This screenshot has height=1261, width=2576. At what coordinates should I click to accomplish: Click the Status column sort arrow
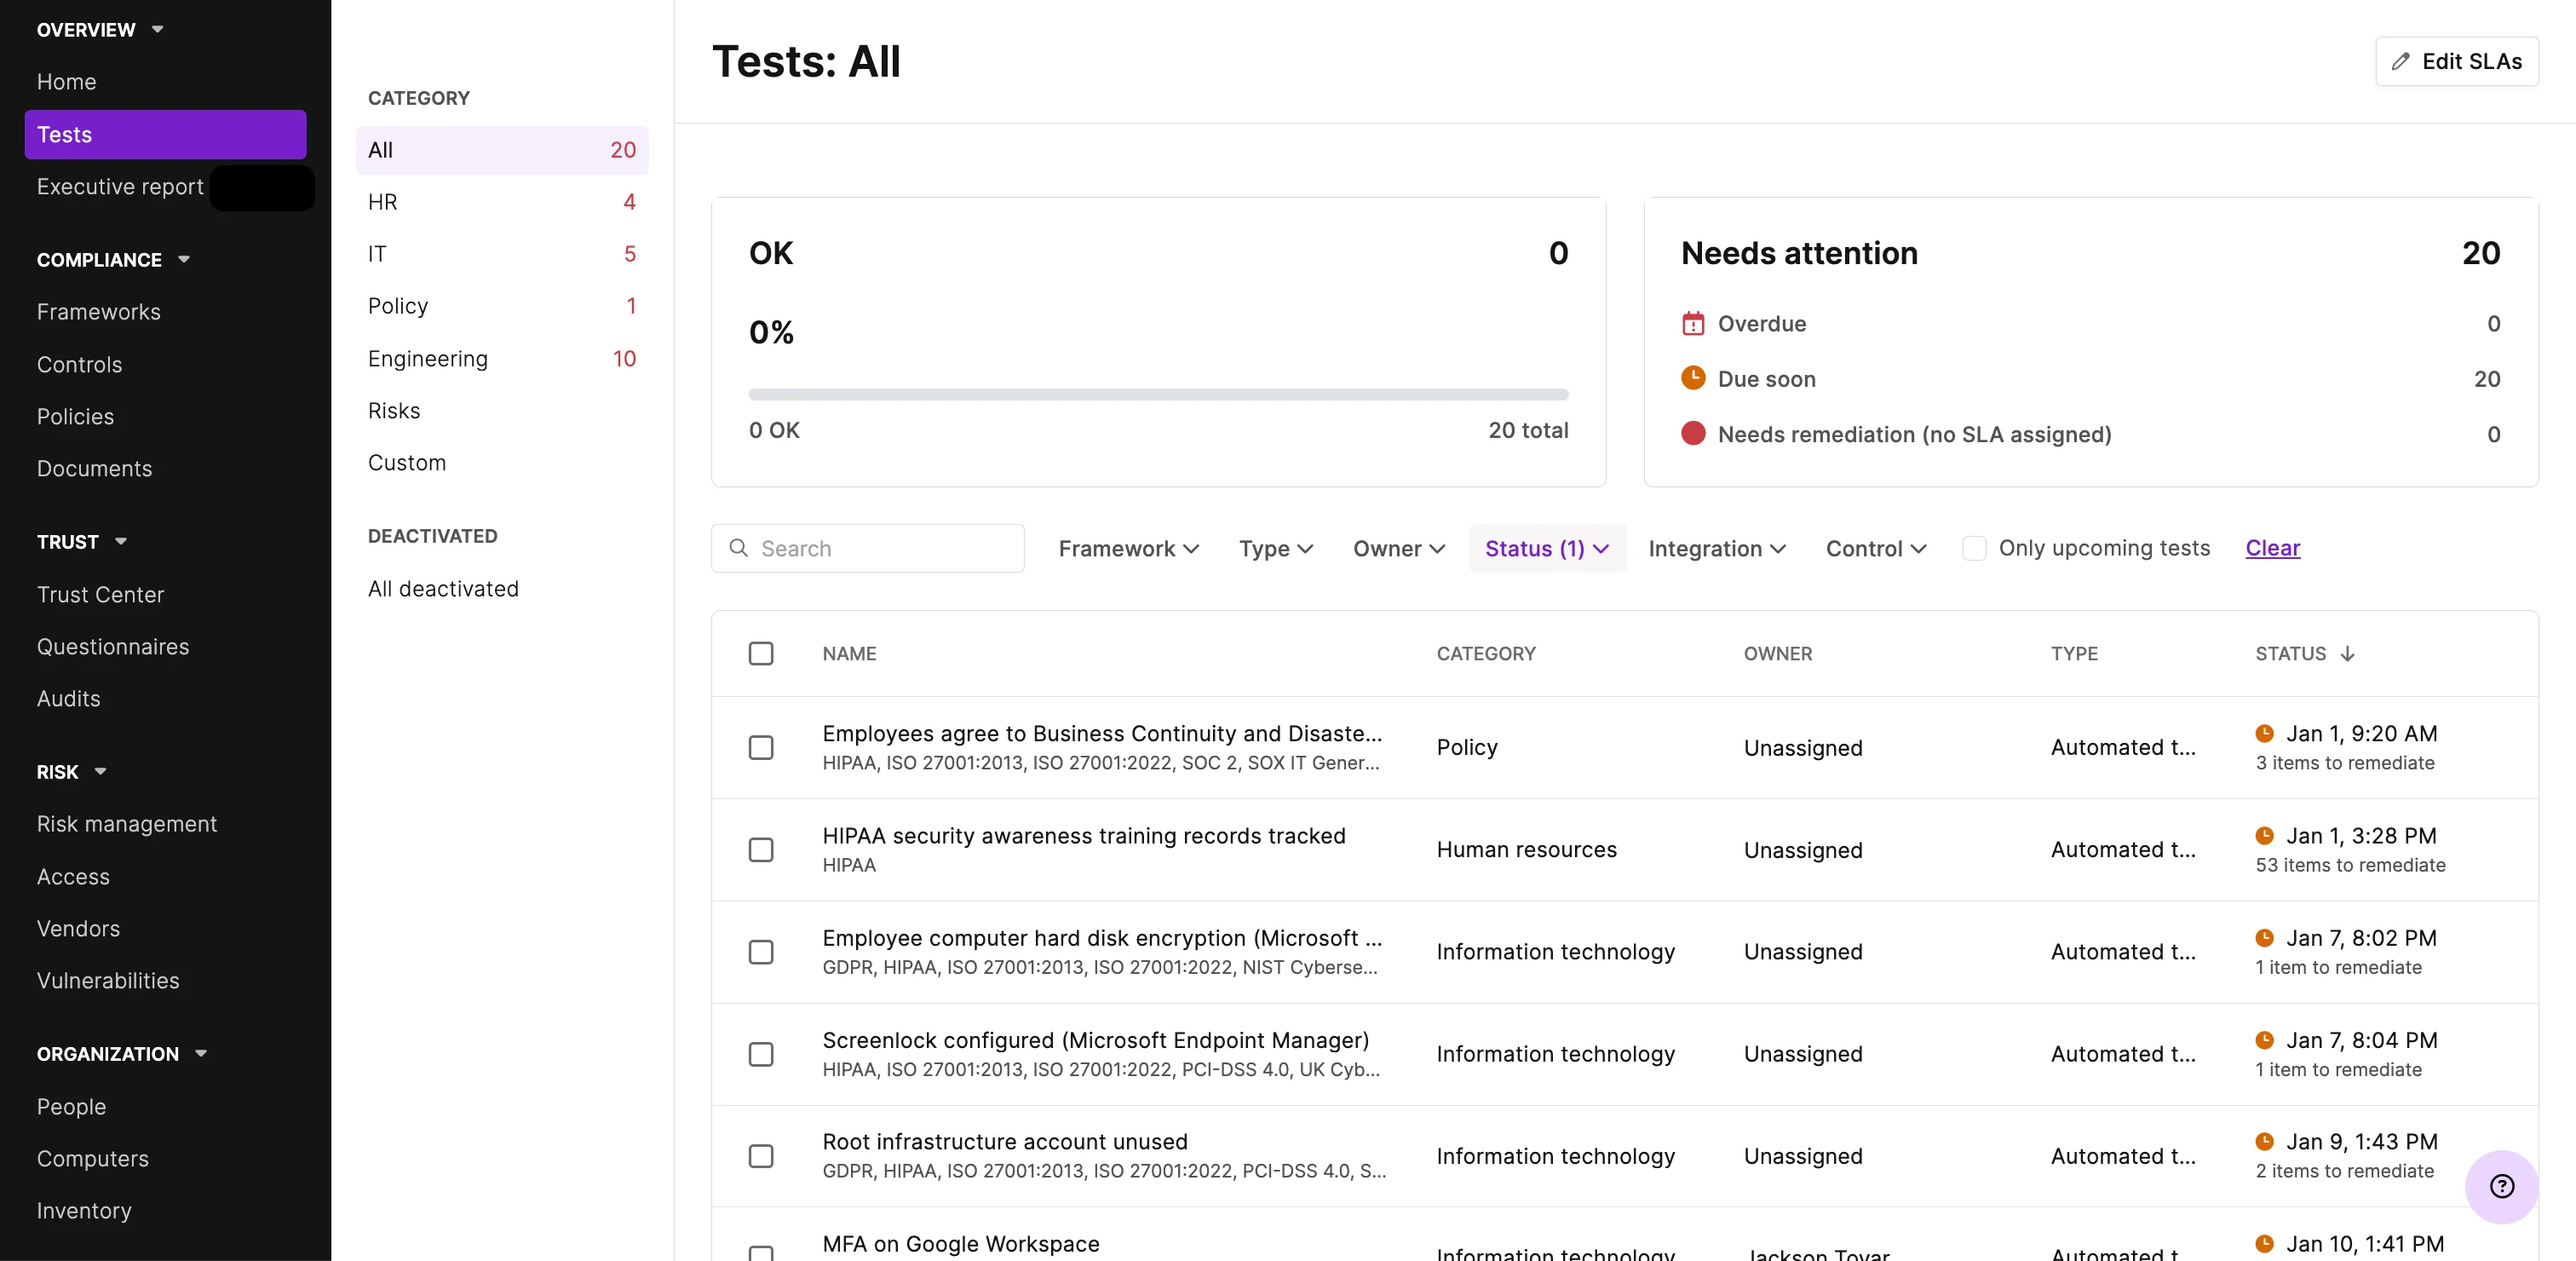click(x=2347, y=654)
